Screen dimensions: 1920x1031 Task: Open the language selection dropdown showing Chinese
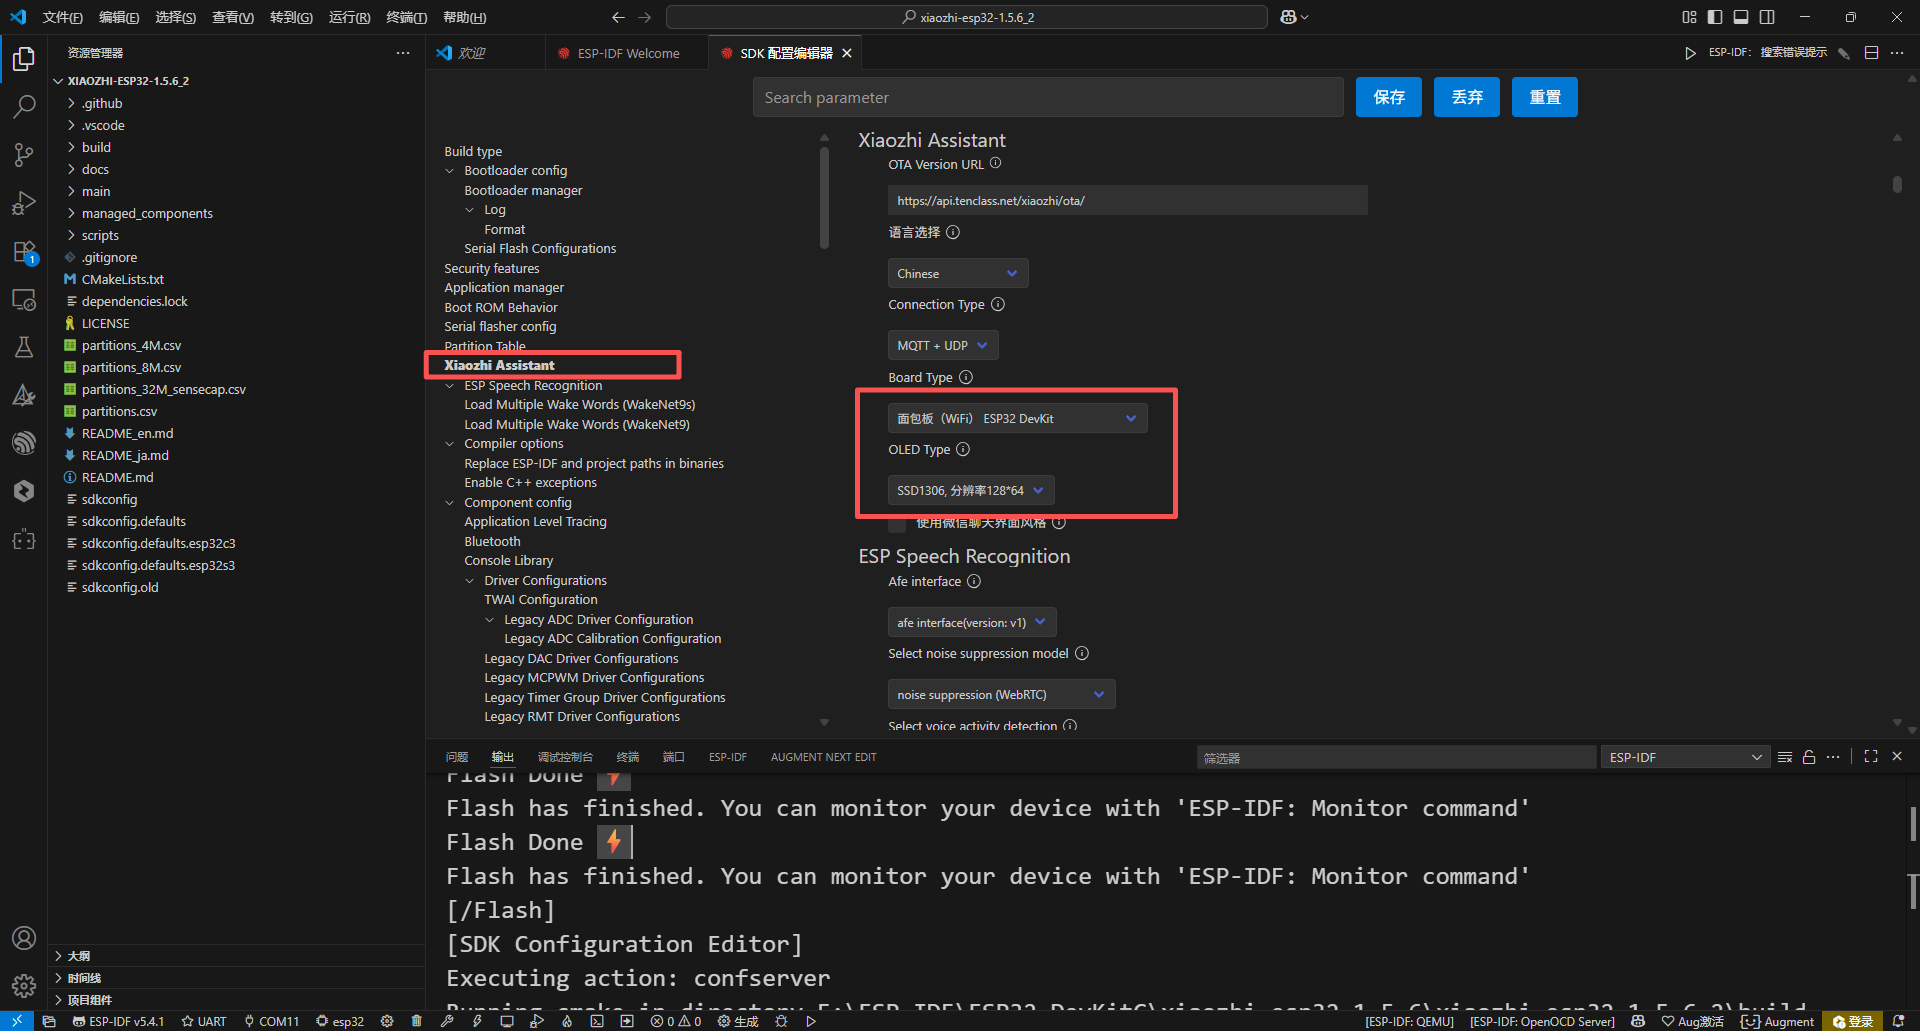click(957, 274)
